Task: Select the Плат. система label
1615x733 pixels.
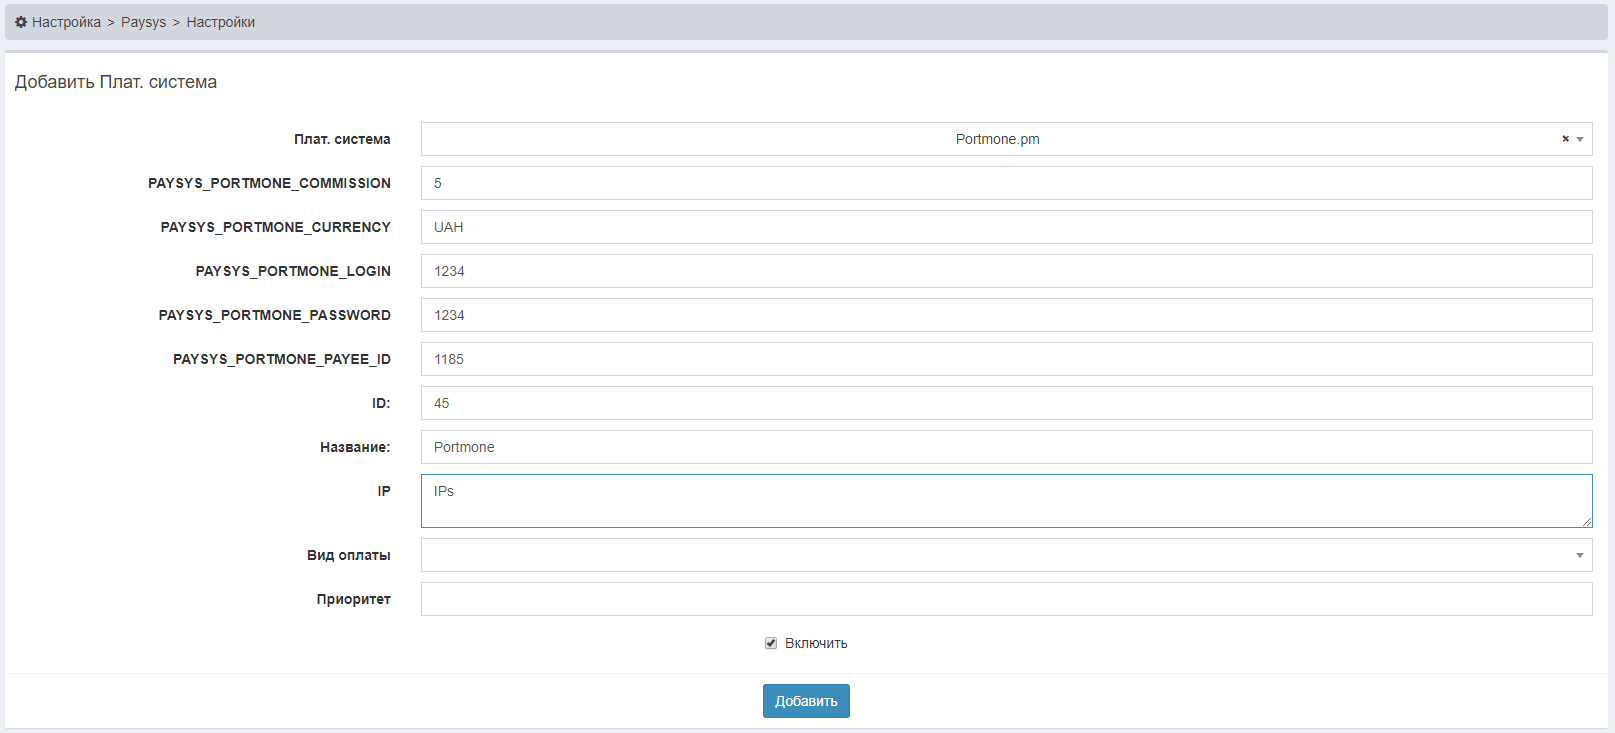Action: point(342,139)
